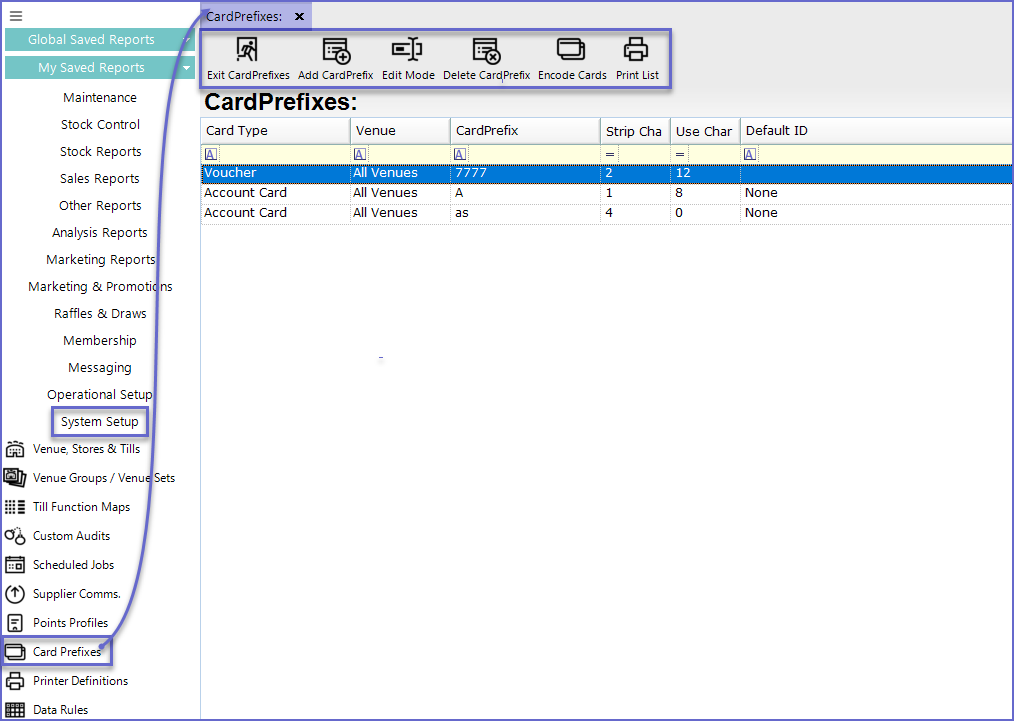Screen dimensions: 1014x721
Task: Click the hamburger menu icon
Action: [x=15, y=16]
